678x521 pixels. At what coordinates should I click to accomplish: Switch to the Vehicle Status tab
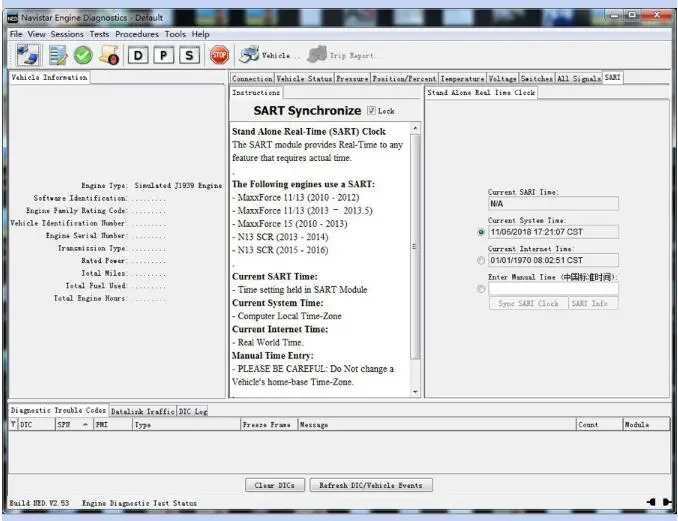[304, 79]
